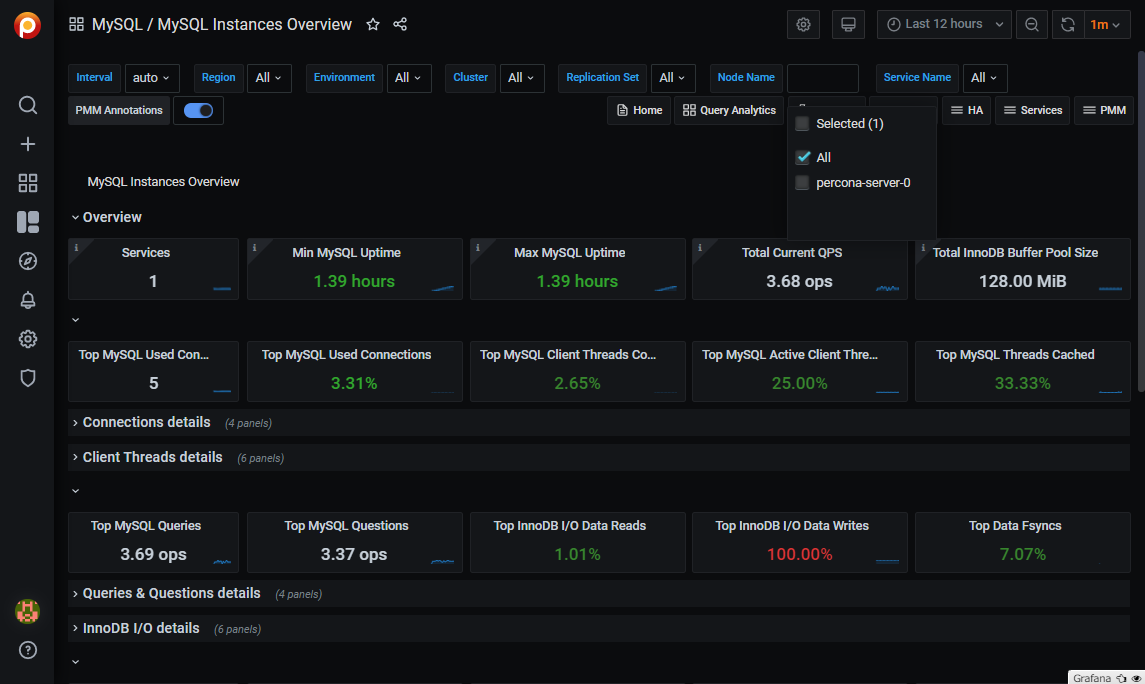Open the HA dashboards menu
This screenshot has width=1145, height=684.
pos(967,110)
